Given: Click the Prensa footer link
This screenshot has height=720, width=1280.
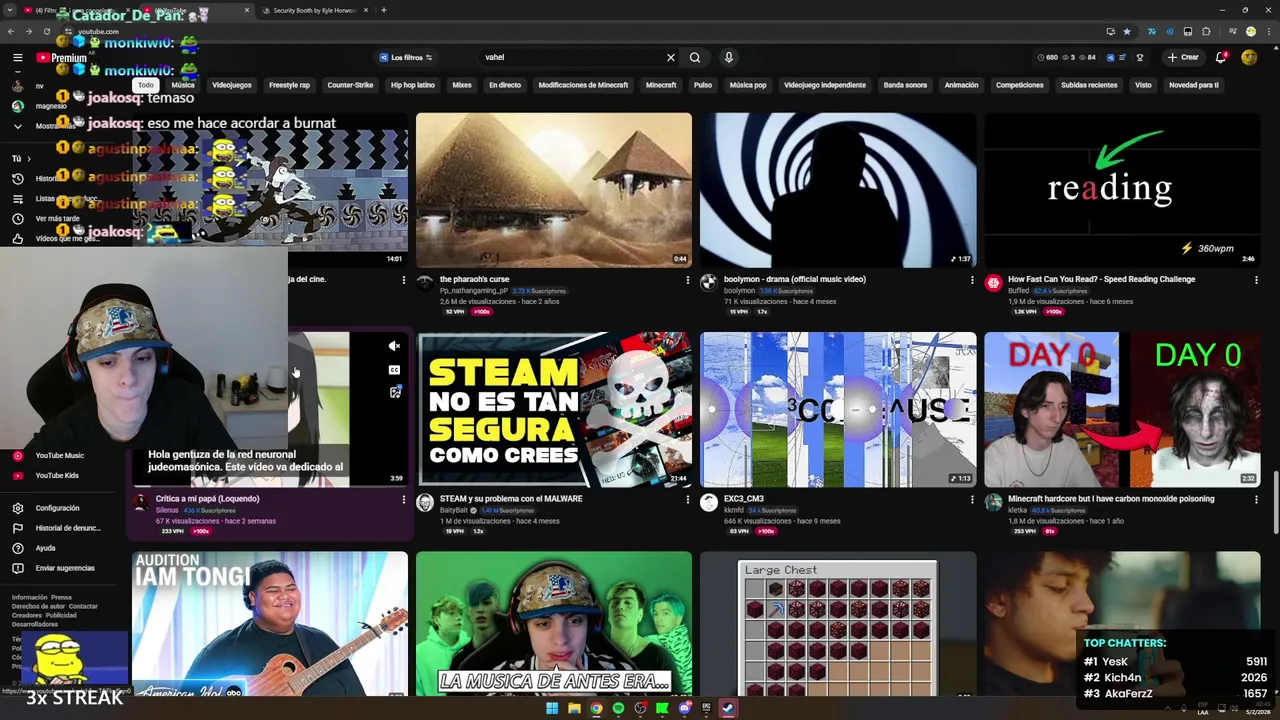Looking at the screenshot, I should click(x=61, y=598).
